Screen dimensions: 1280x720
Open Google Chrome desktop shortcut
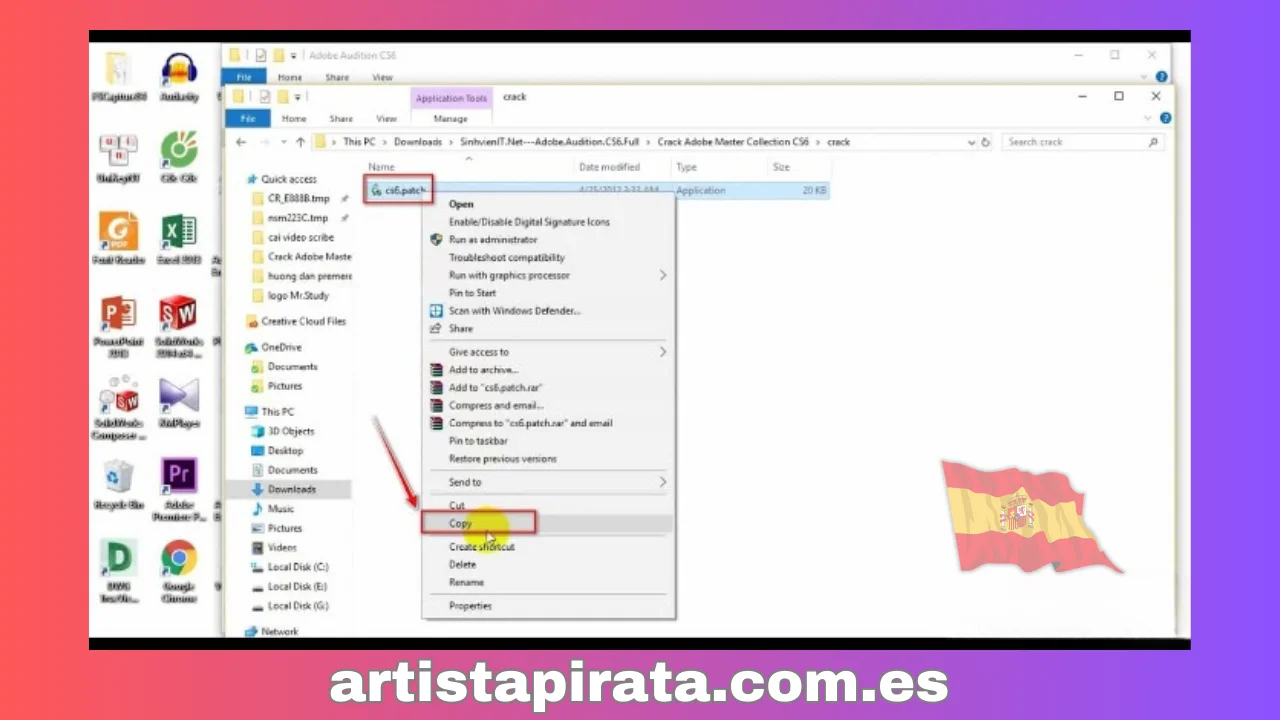(x=179, y=572)
